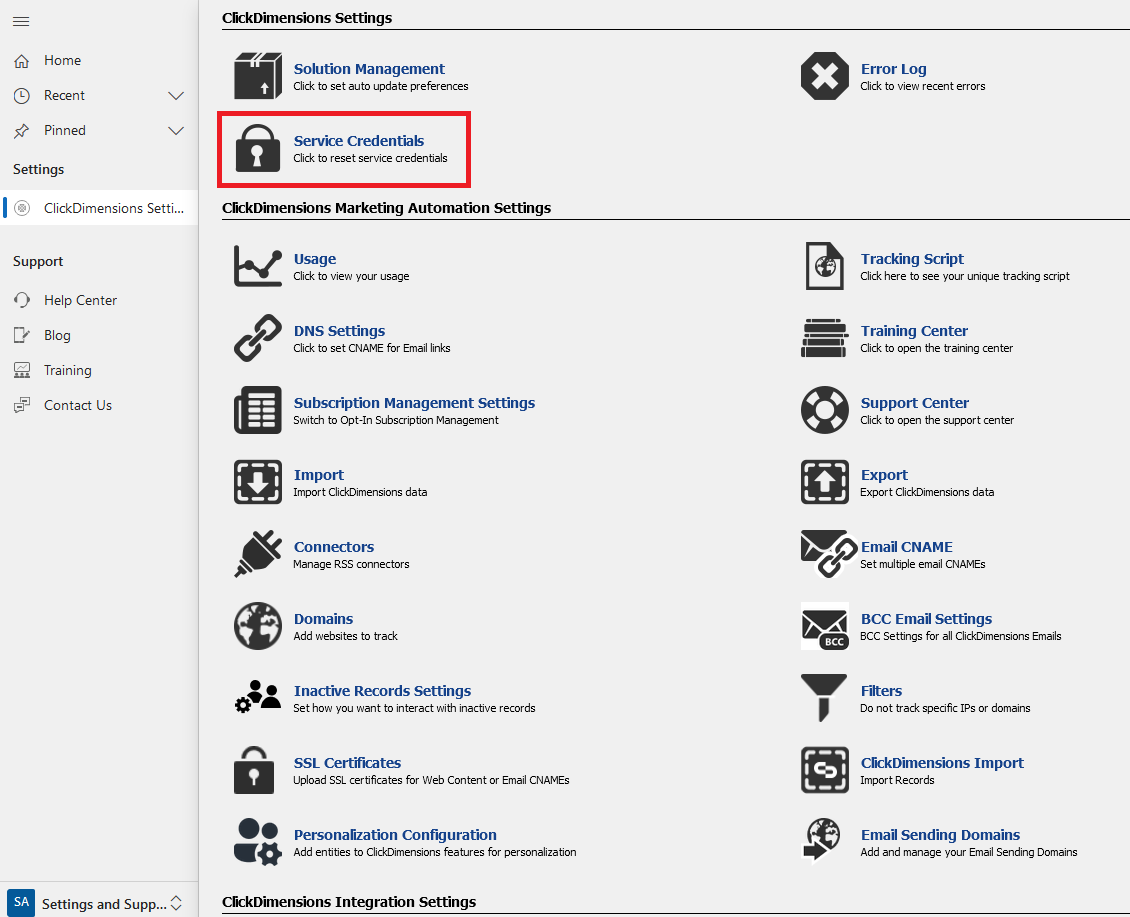1130x917 pixels.
Task: Open the Support Center link
Action: coord(915,403)
